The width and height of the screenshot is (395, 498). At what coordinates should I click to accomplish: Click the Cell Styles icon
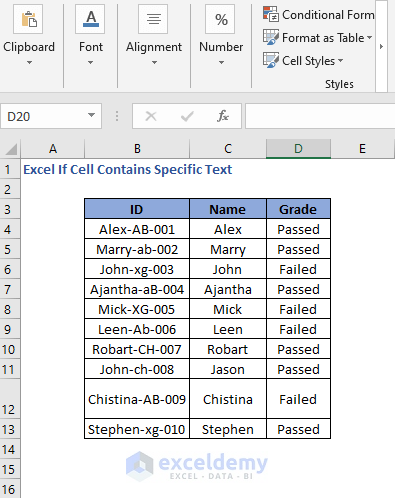(x=270, y=60)
